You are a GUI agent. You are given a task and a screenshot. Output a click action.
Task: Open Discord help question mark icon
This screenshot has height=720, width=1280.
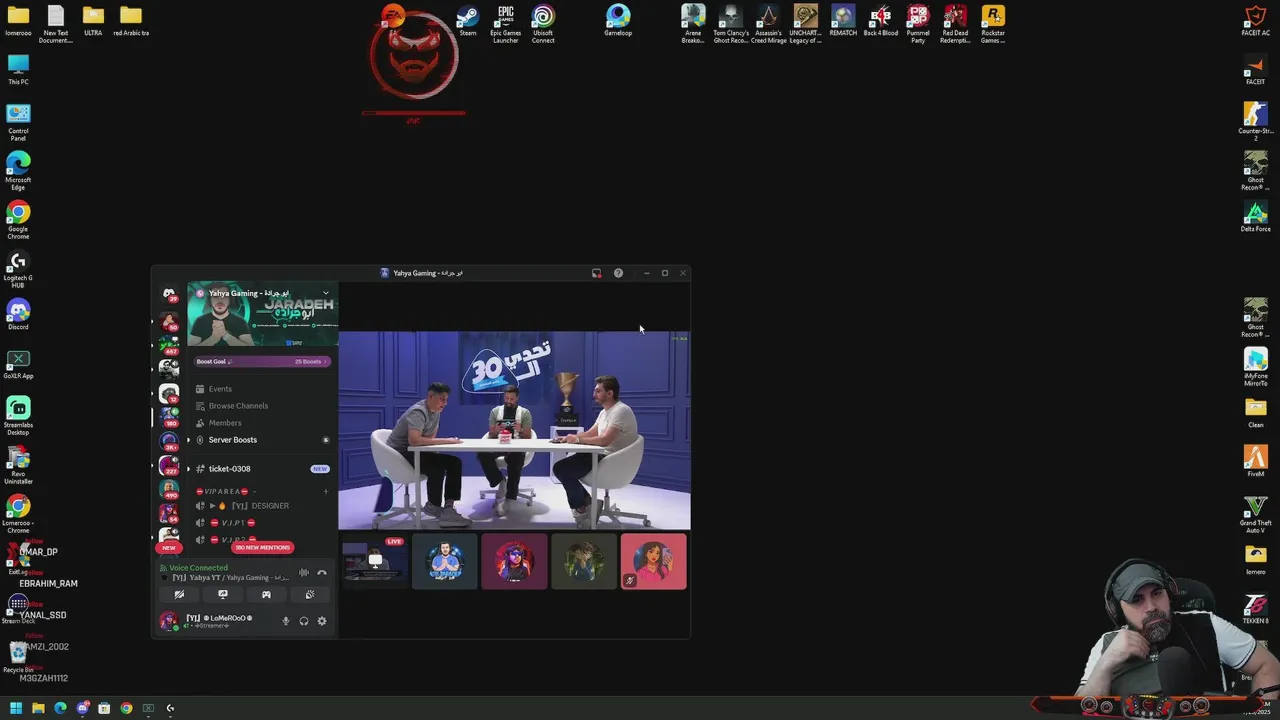[x=618, y=273]
